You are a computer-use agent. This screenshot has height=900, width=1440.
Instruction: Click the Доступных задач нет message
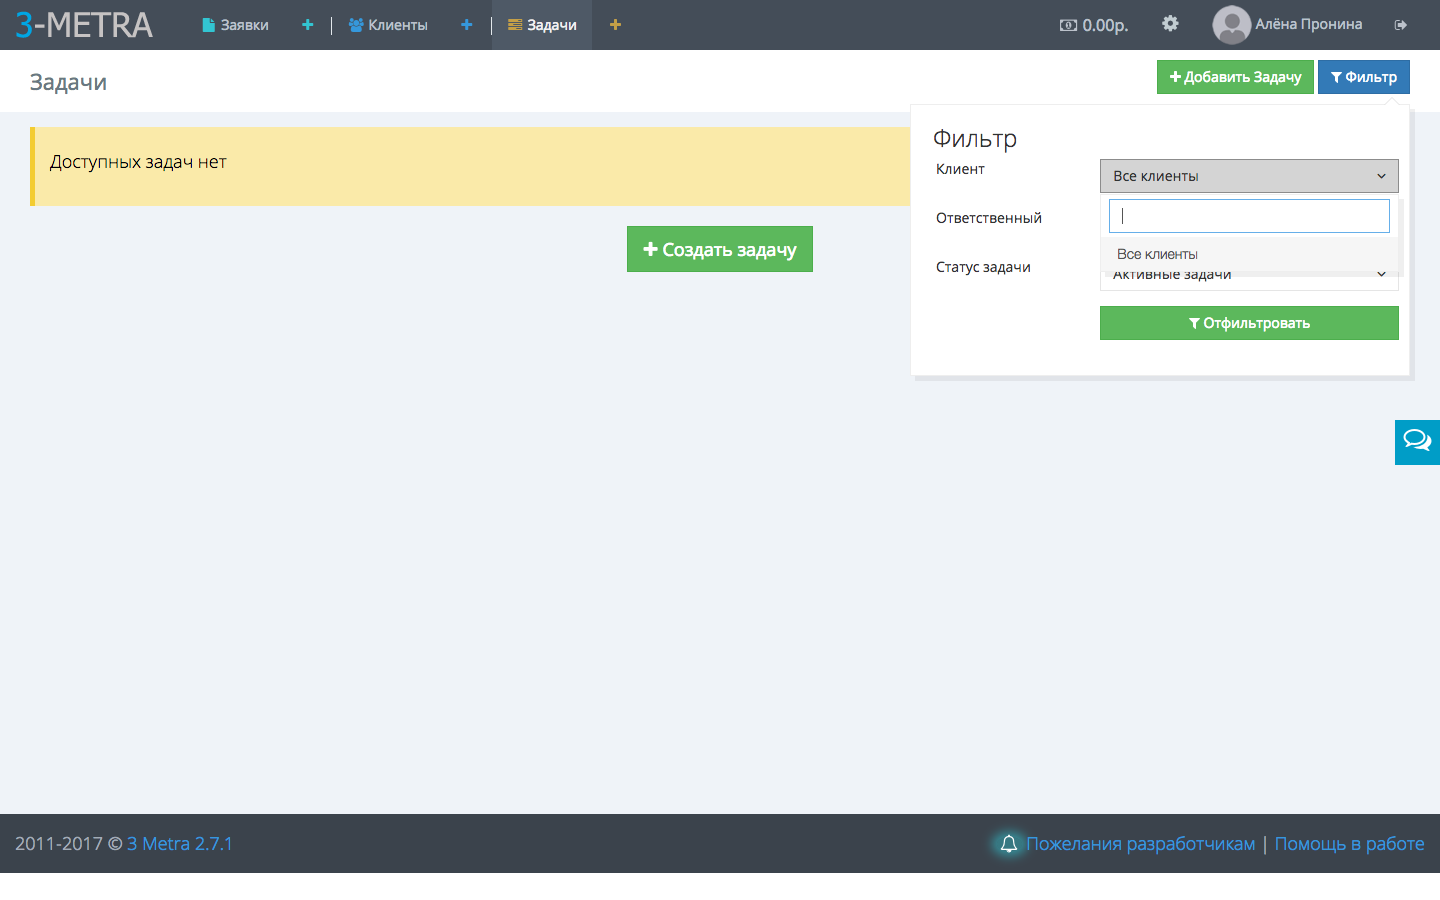(138, 162)
